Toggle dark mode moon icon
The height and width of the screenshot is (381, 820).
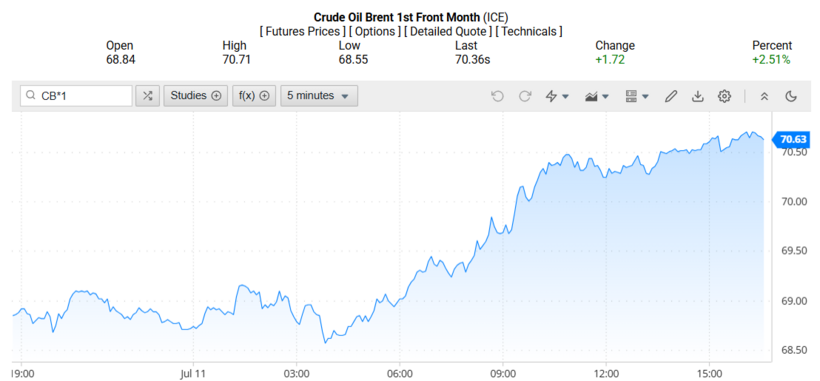(791, 96)
